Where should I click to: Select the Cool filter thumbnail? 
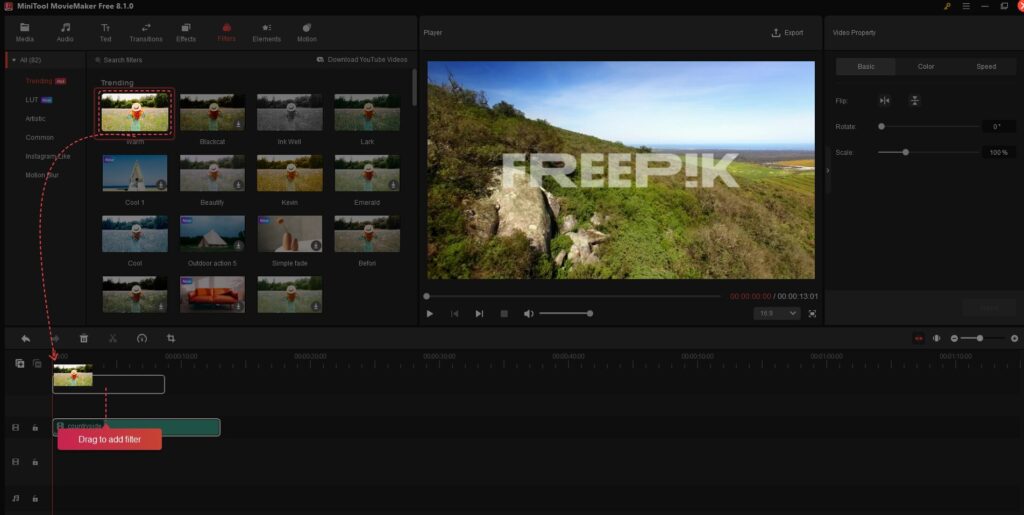[x=135, y=234]
